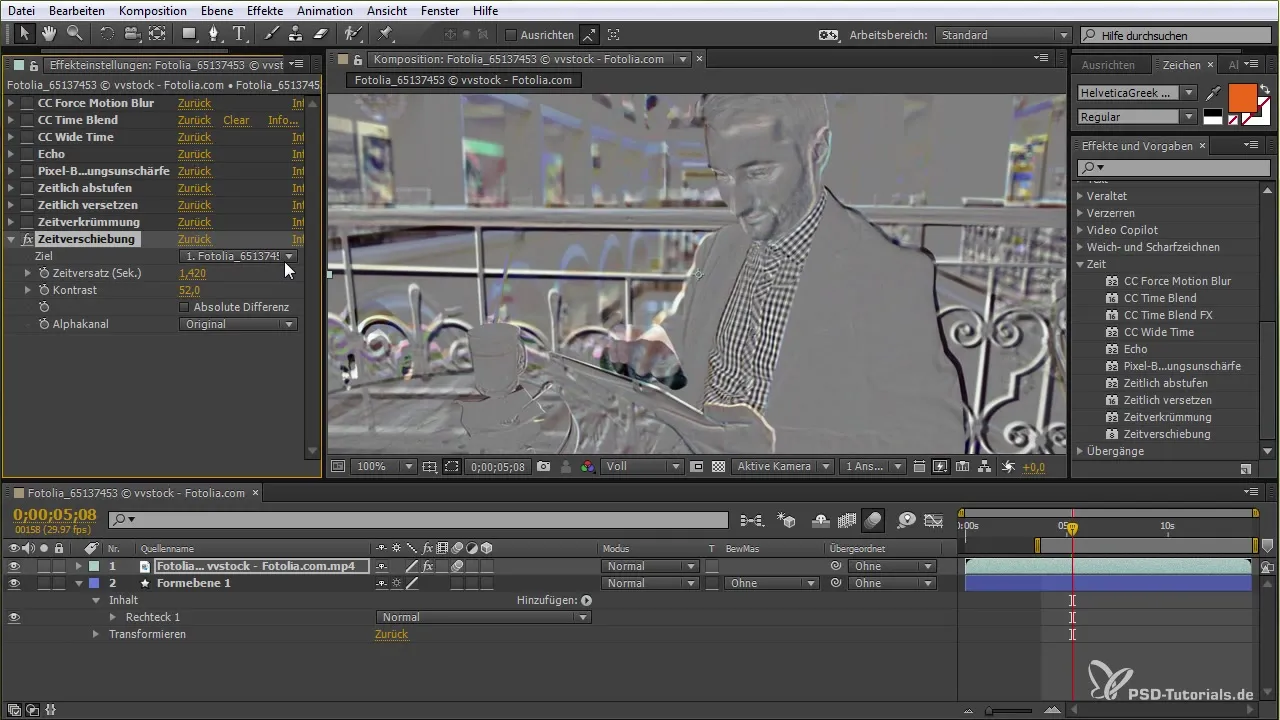Select the Hand tool
The image size is (1280, 720).
49,34
